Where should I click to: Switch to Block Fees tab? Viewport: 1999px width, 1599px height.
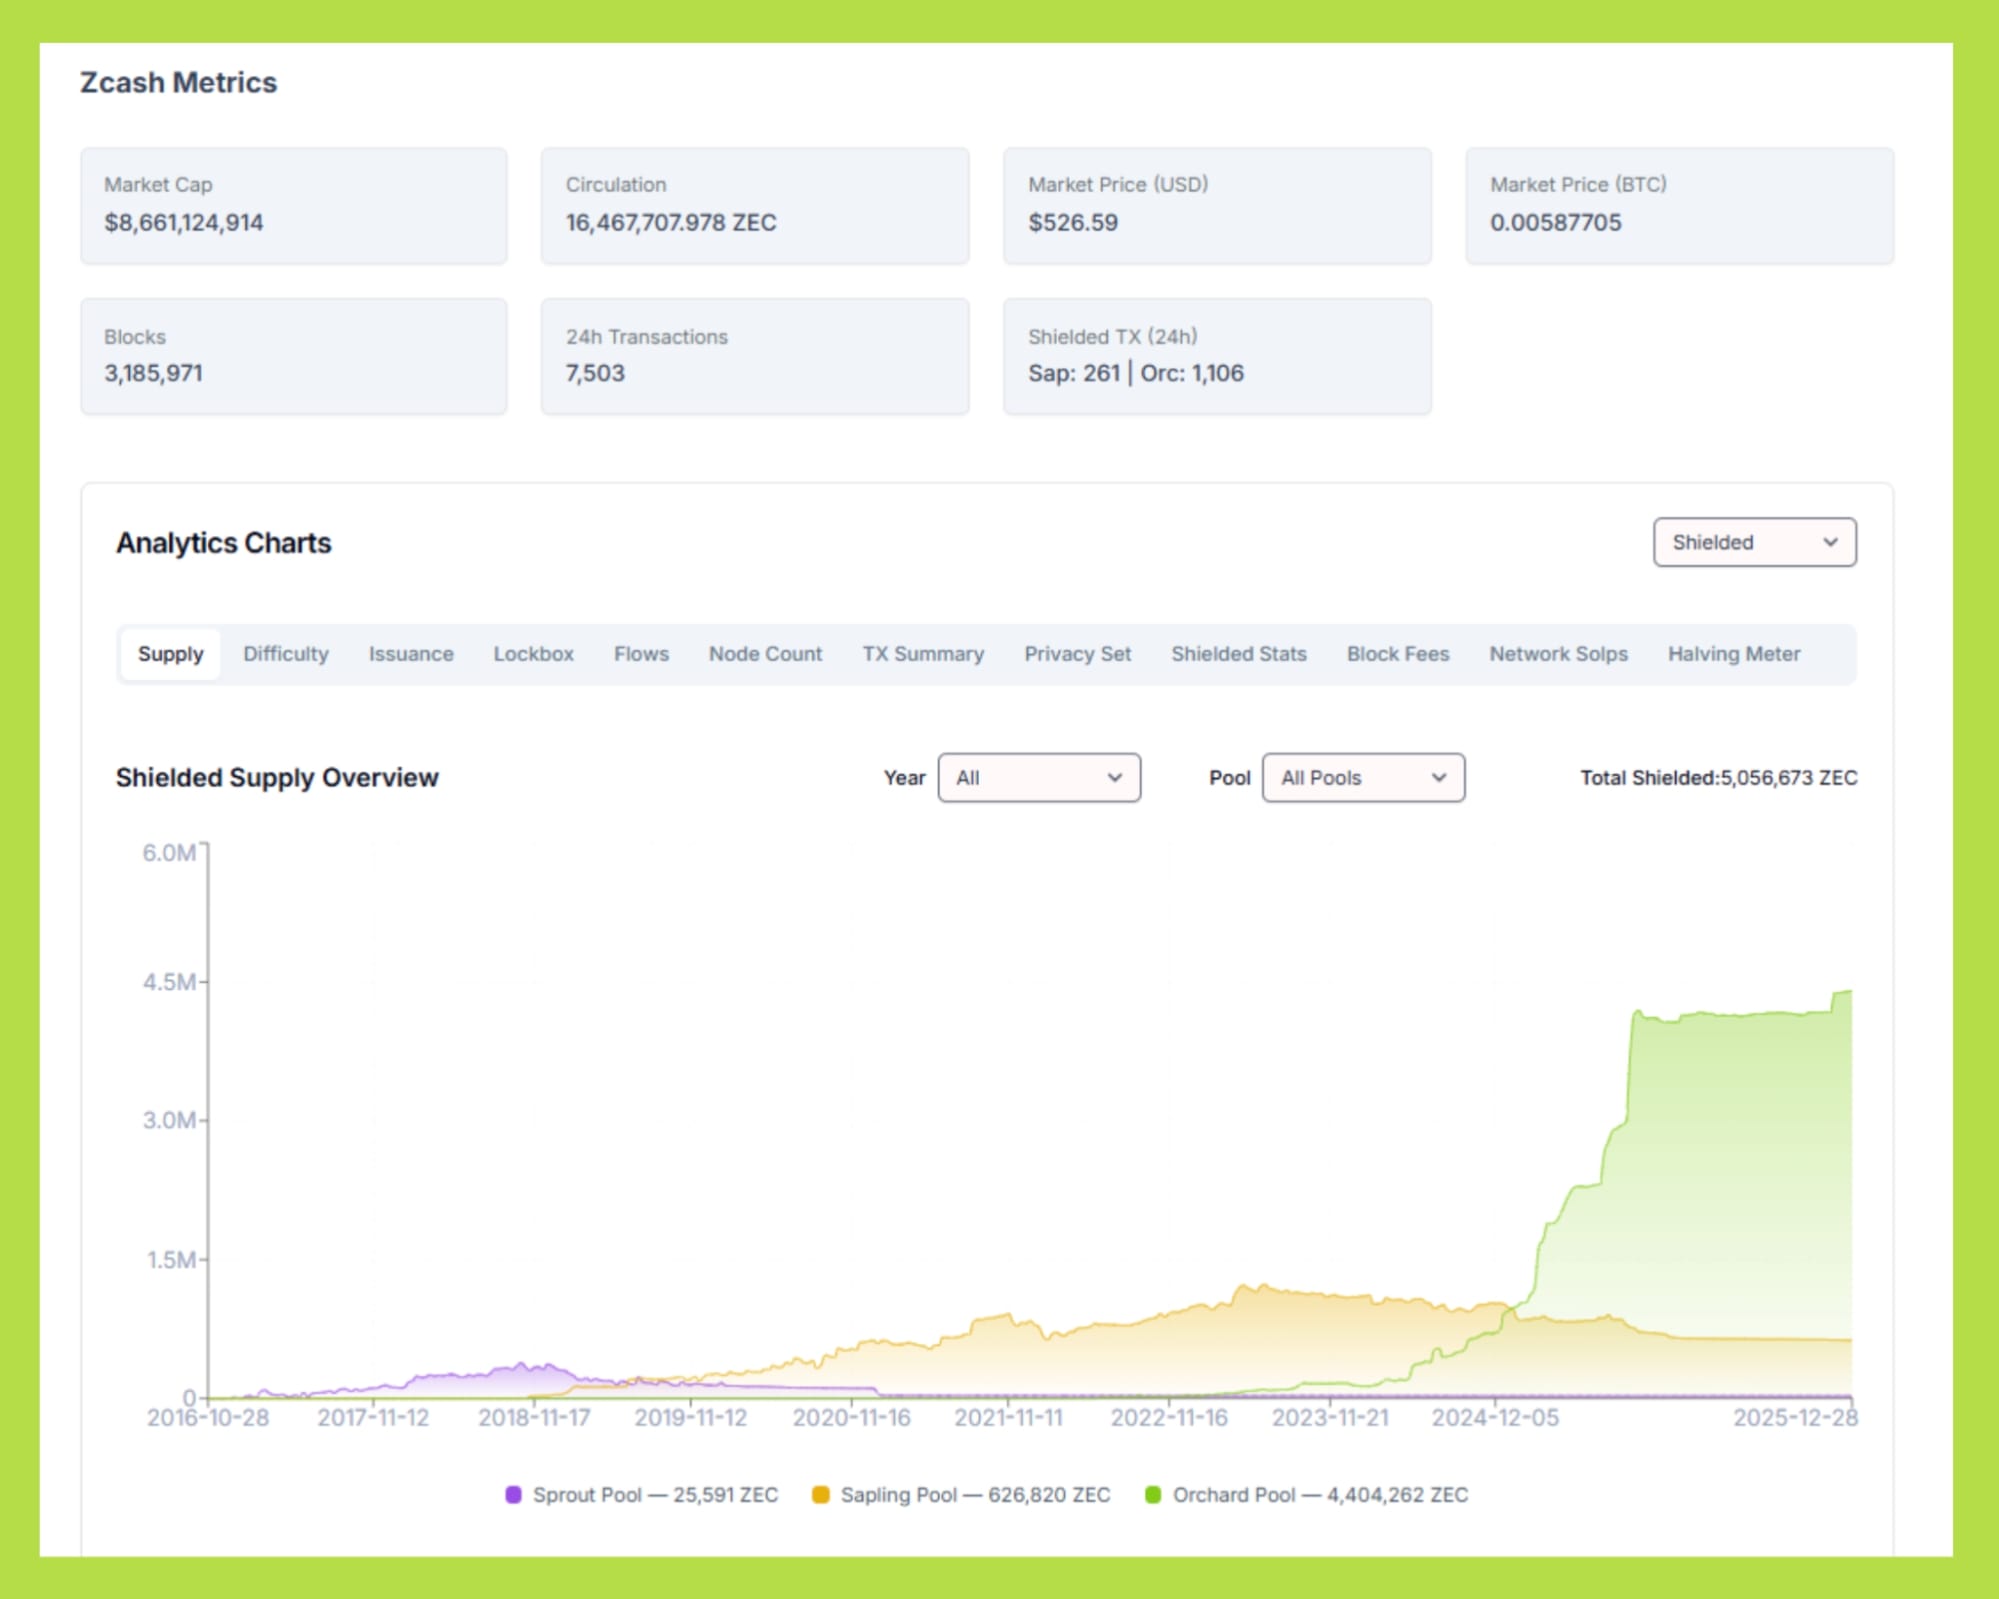[x=1397, y=654]
